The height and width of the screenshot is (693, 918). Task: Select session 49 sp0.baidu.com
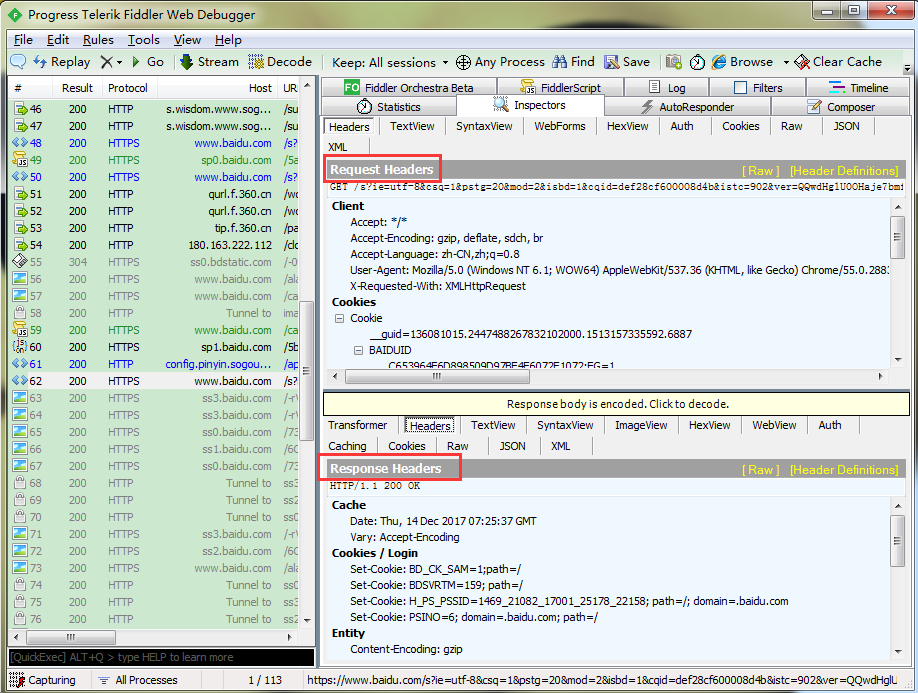155,160
